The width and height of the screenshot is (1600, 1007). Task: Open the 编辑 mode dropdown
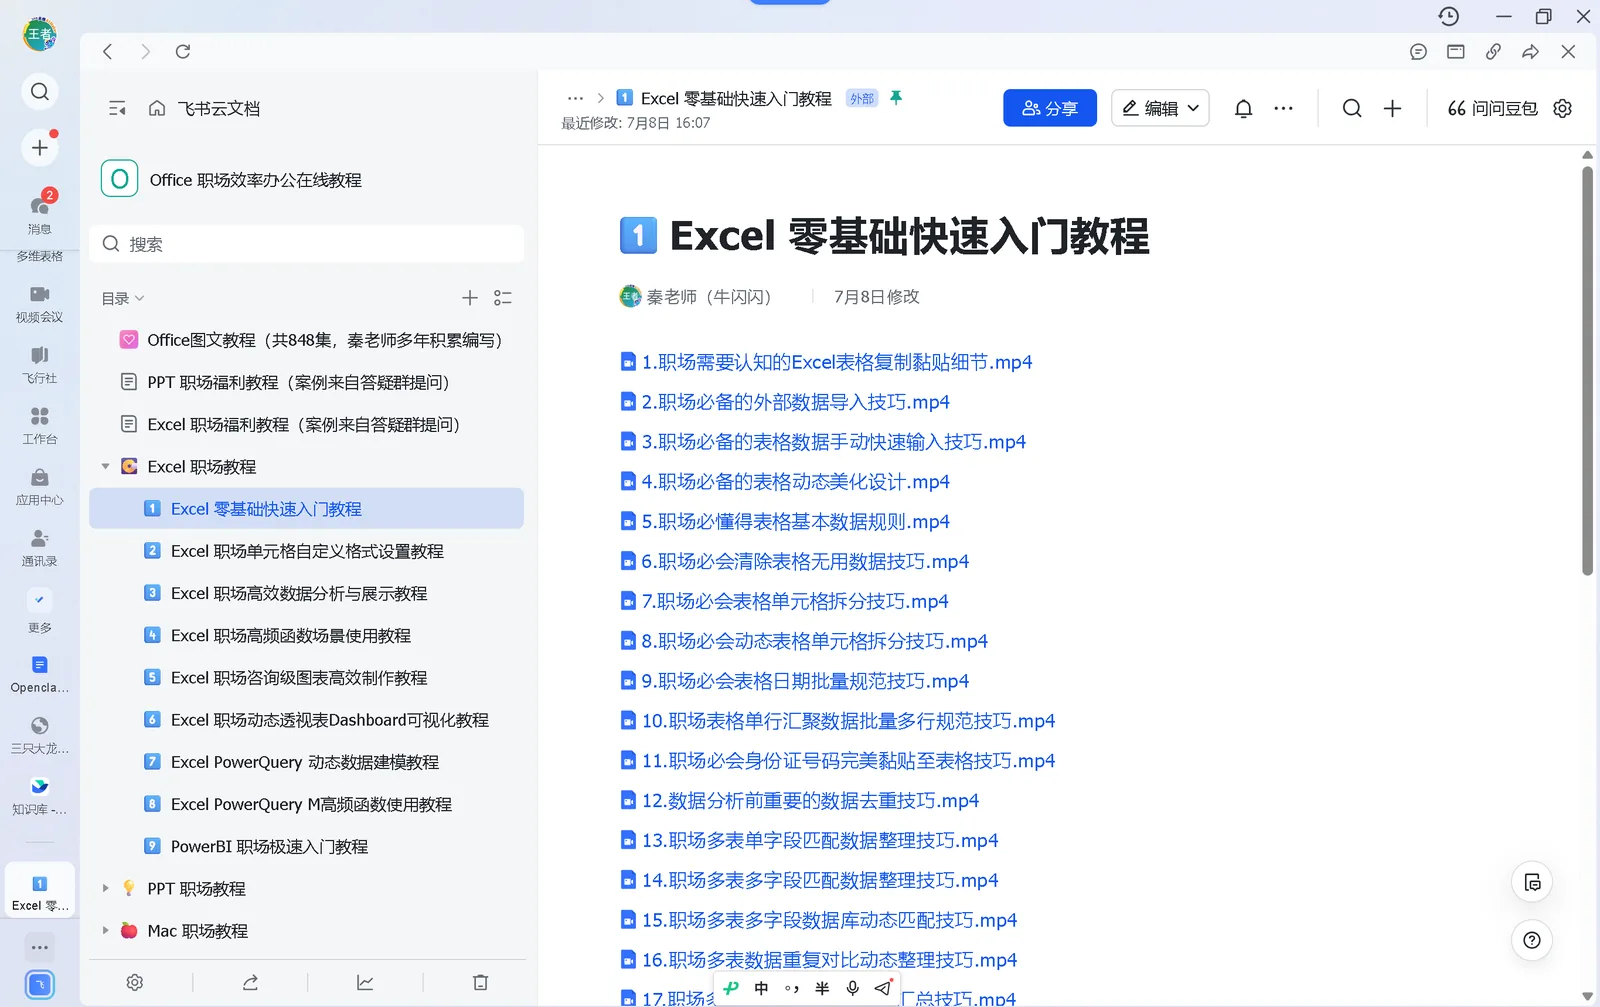(x=1160, y=108)
